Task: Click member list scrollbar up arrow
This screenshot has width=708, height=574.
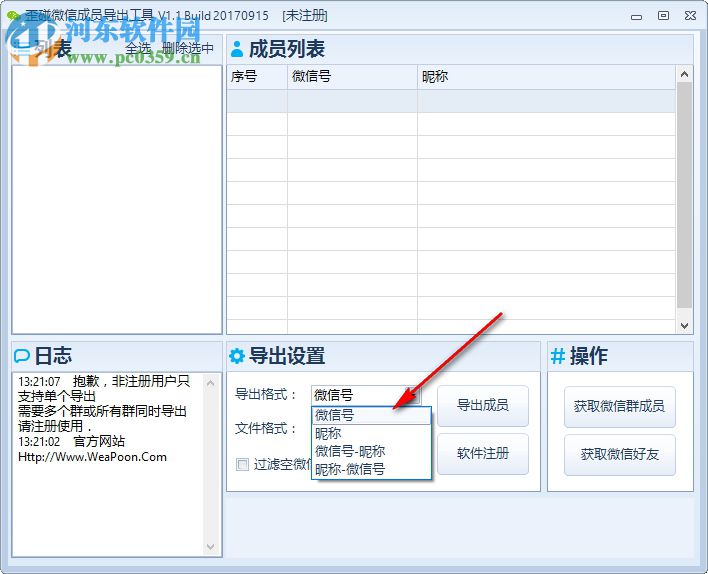Action: coord(684,74)
